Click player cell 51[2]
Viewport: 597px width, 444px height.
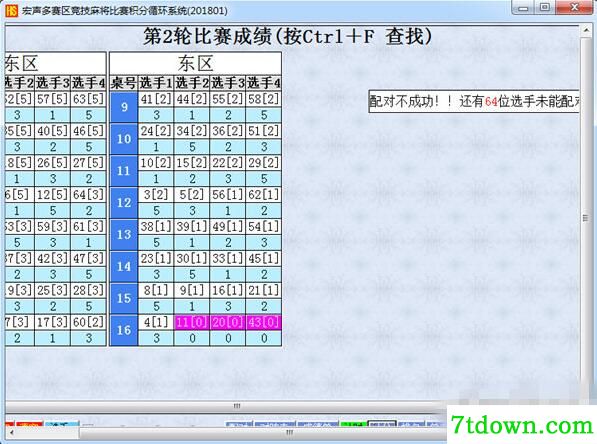[263, 131]
